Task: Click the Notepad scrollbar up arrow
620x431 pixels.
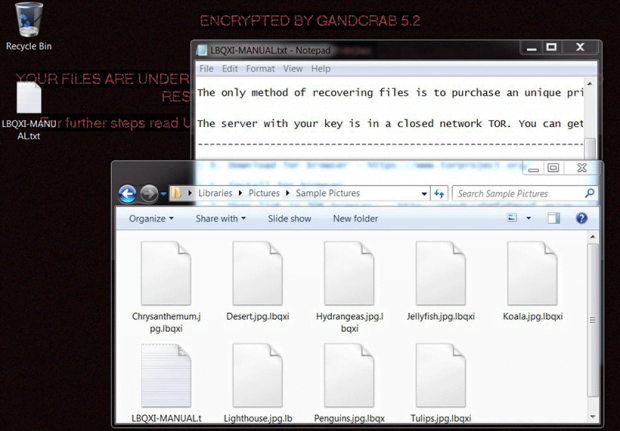Action: [x=590, y=84]
